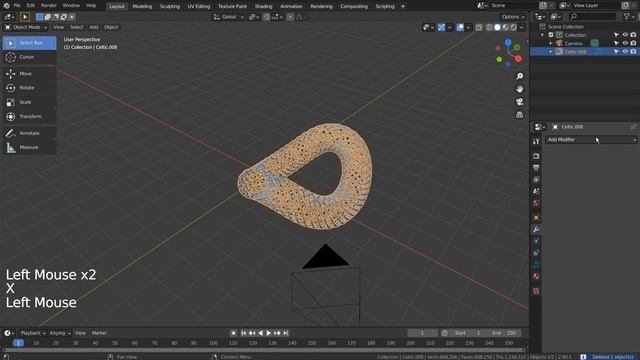Open Object properties tab
Screen dimensions: 640x360
[536, 218]
